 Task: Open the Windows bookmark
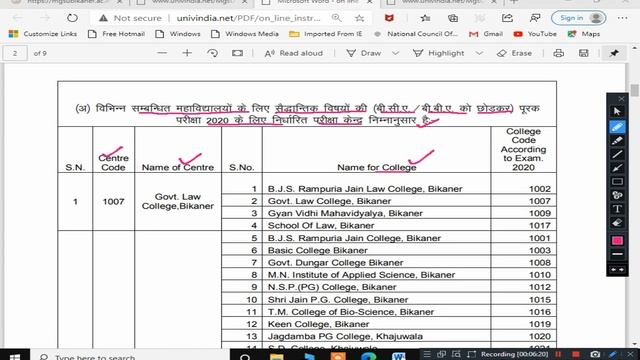178,34
